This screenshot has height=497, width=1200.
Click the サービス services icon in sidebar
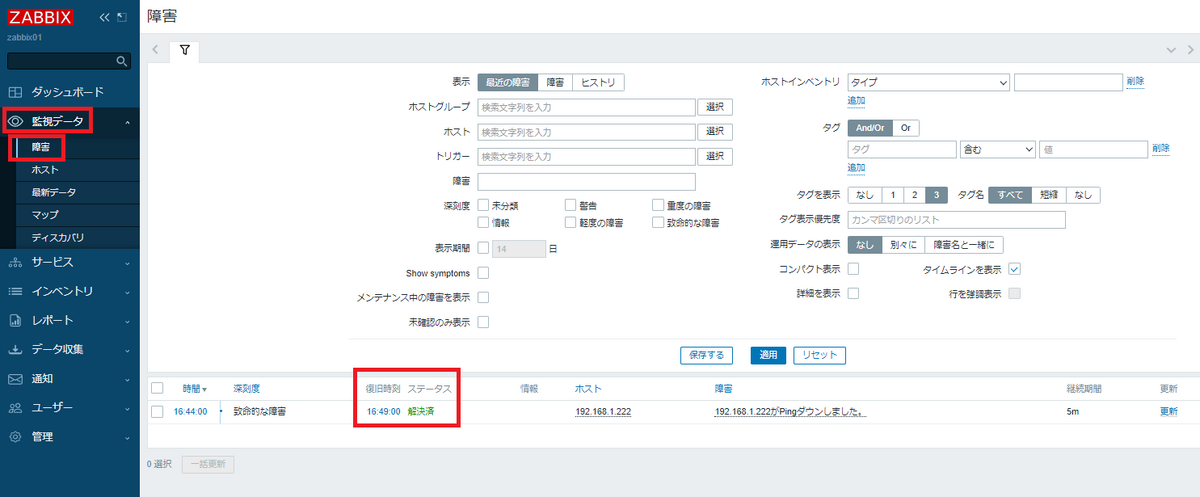(x=15, y=262)
